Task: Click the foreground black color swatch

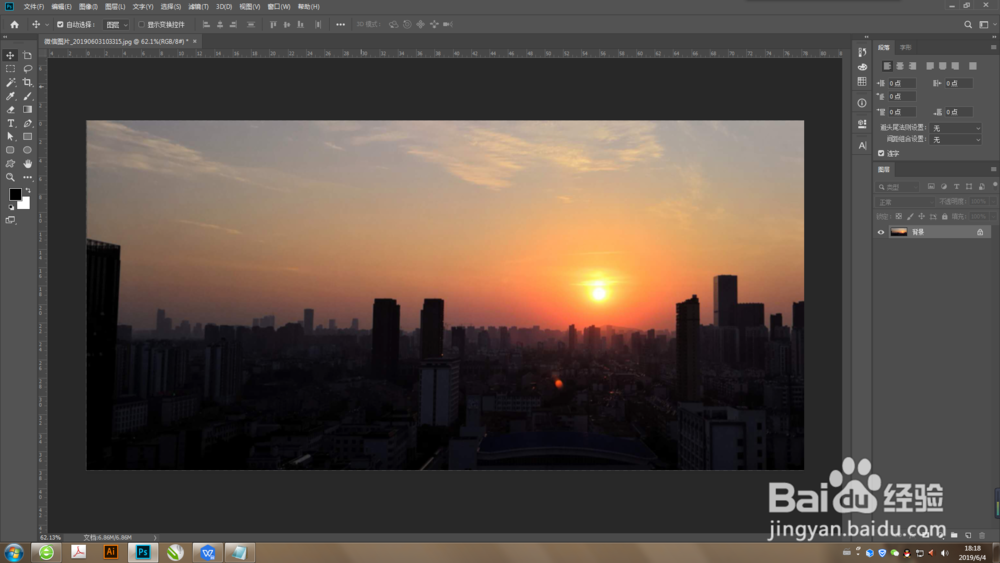Action: pos(15,194)
